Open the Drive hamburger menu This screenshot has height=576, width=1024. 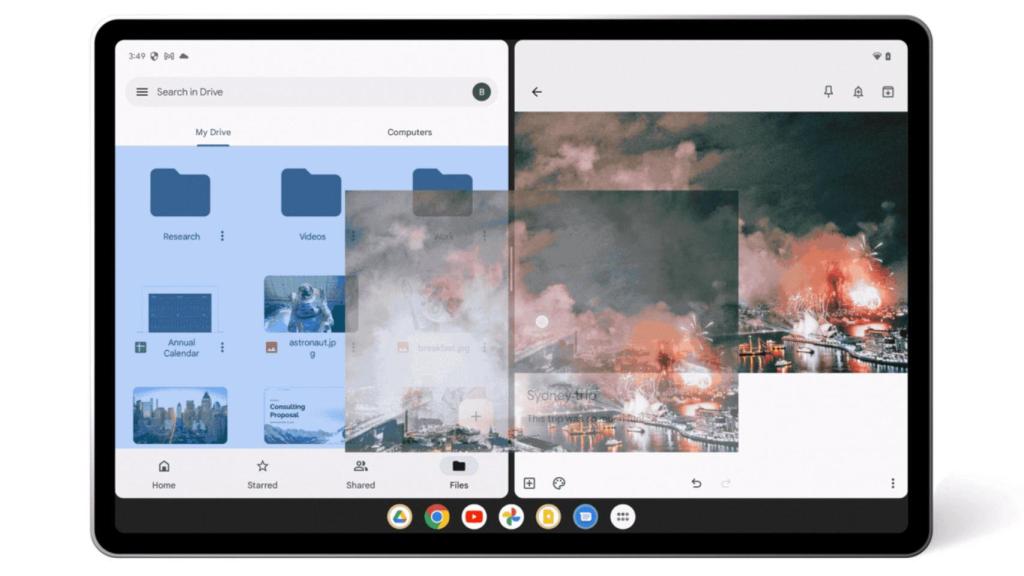[142, 92]
